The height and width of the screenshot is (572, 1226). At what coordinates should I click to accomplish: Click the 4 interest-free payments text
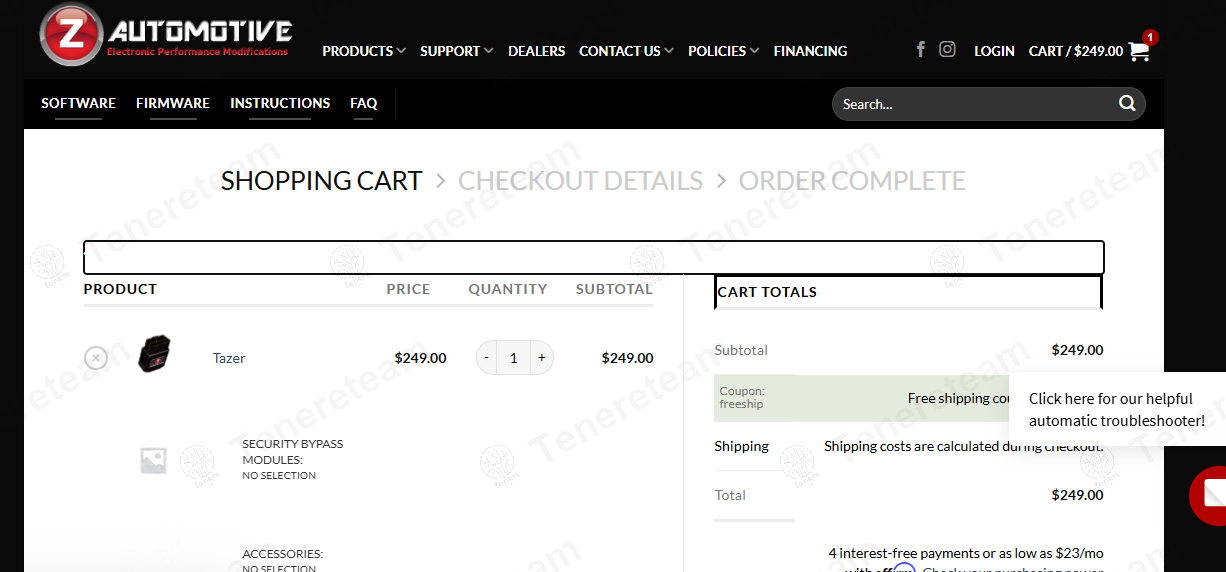pyautogui.click(x=966, y=553)
